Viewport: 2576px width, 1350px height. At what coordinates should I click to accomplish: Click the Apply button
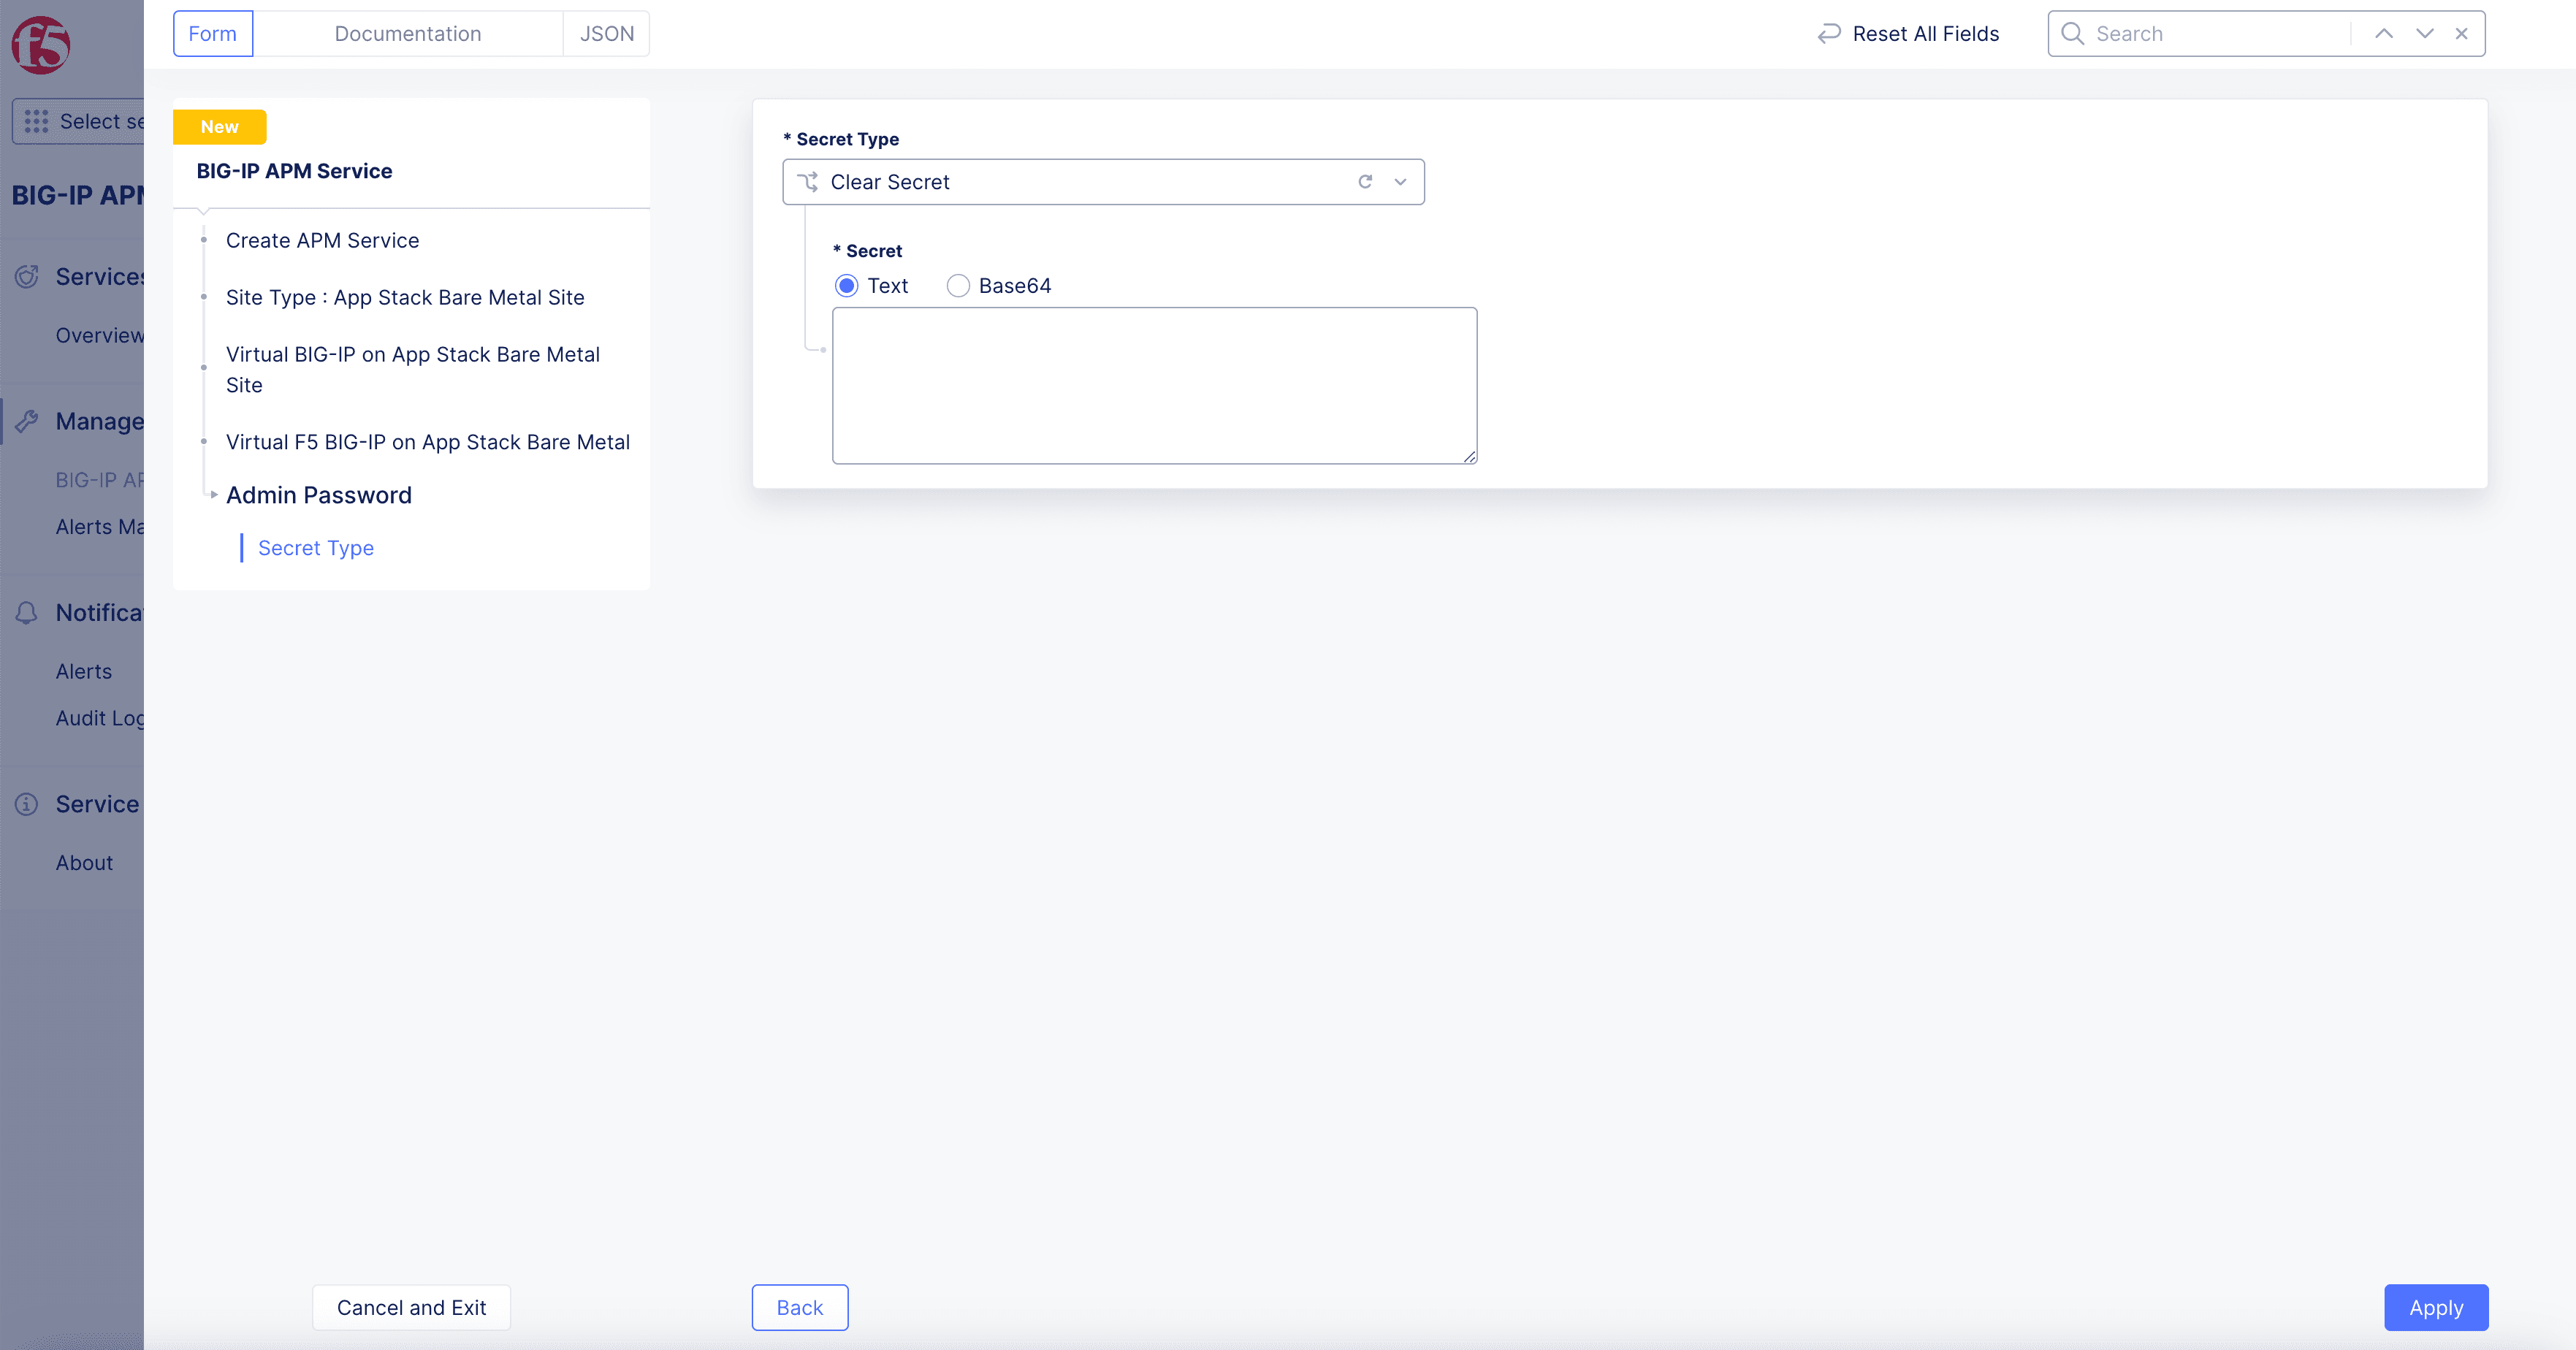pyautogui.click(x=2436, y=1308)
